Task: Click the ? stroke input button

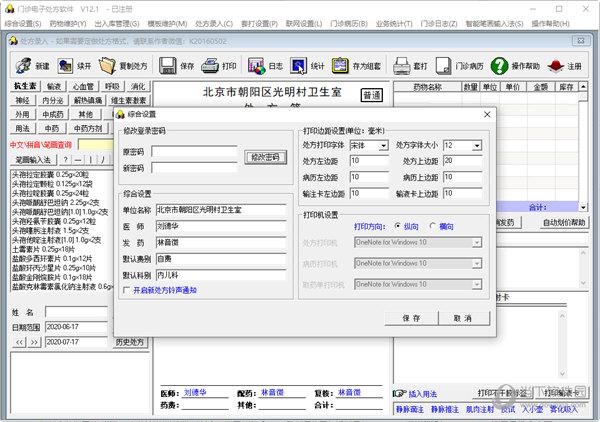Action: click(x=65, y=160)
